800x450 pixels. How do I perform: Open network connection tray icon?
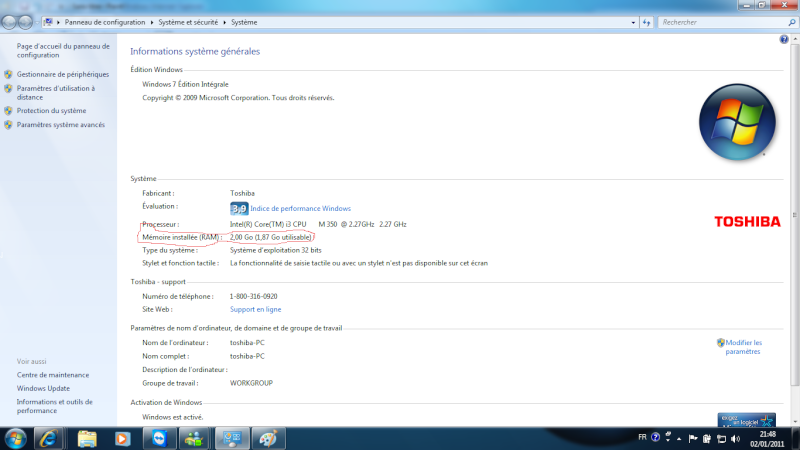pos(721,439)
